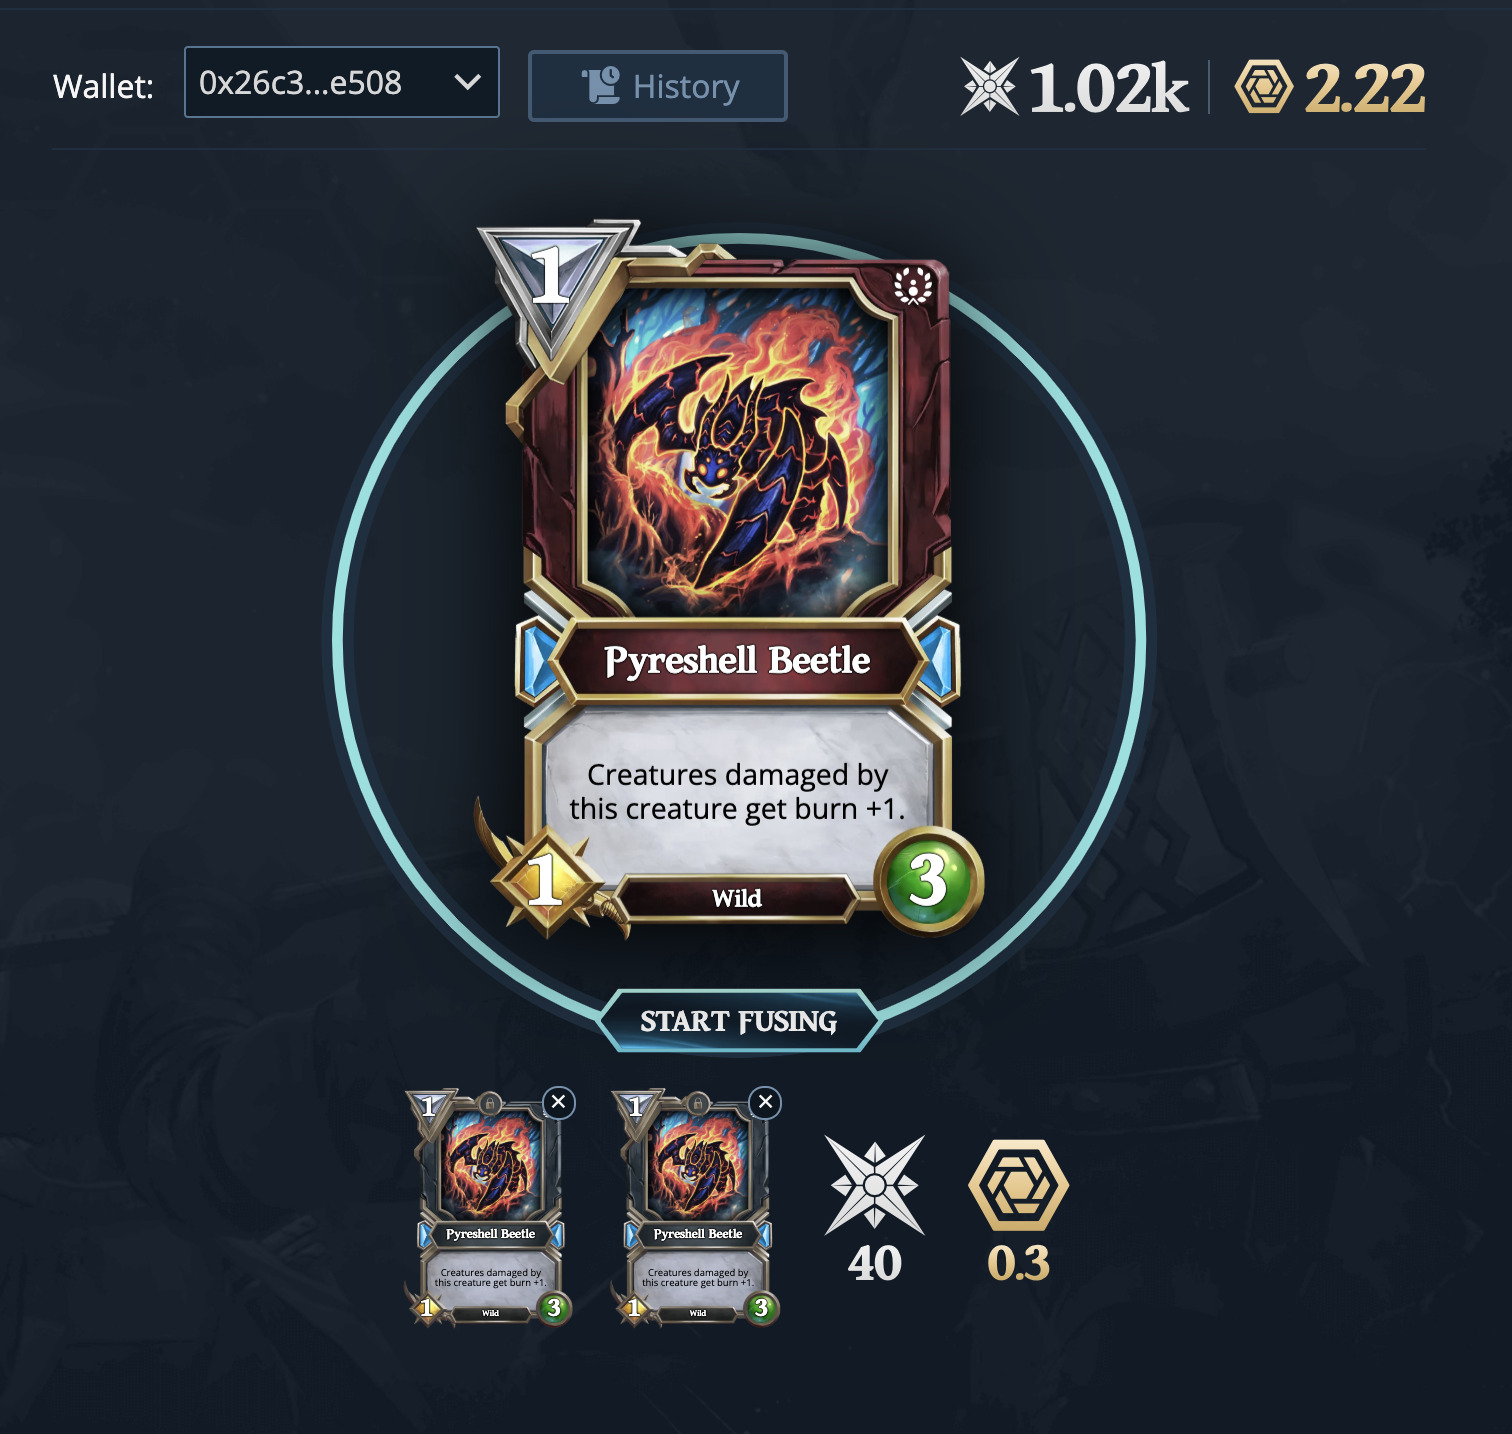This screenshot has width=1512, height=1434.
Task: Click the gold attack badge showing 1
Action: [x=546, y=881]
